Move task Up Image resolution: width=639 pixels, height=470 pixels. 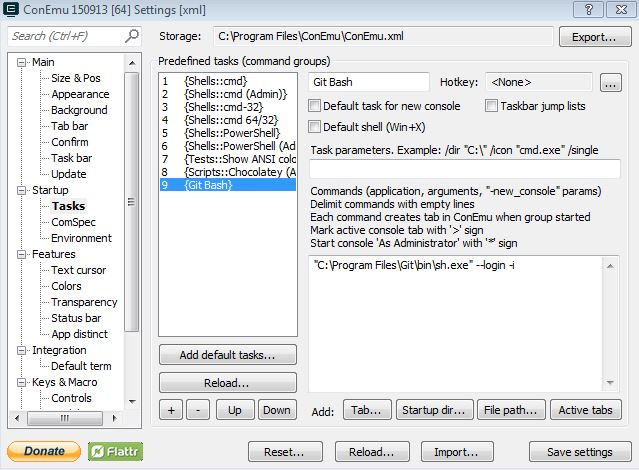coord(235,410)
